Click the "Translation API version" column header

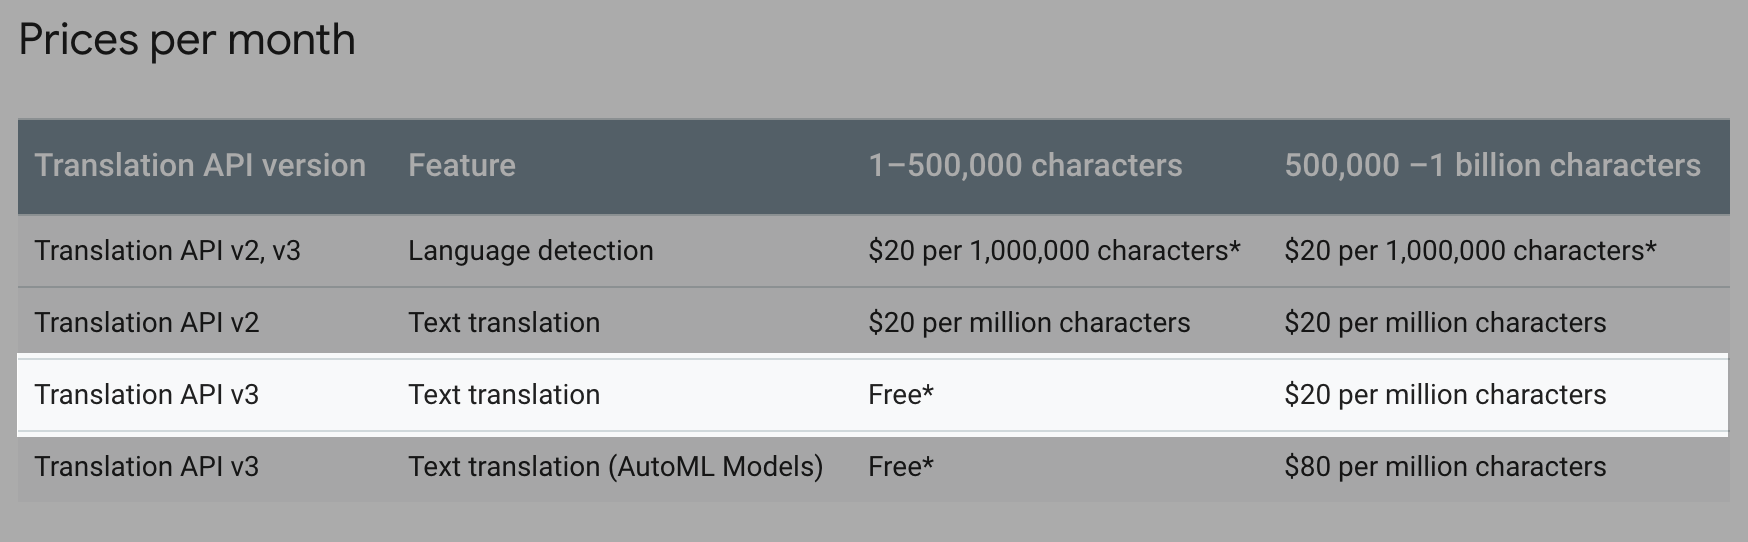[x=200, y=165]
